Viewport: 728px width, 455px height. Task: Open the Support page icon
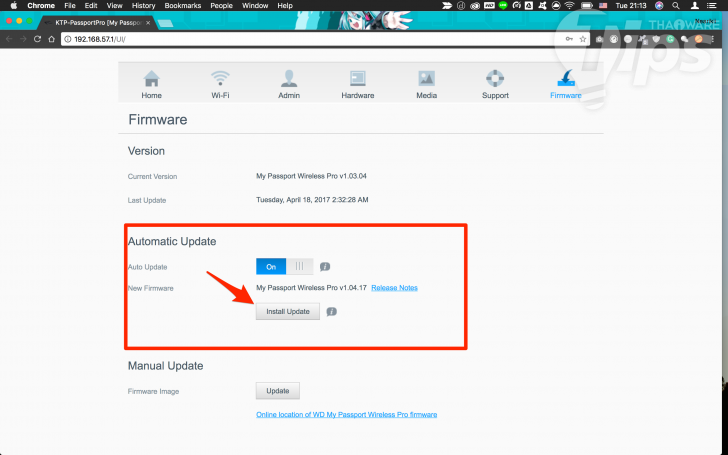[x=495, y=78]
